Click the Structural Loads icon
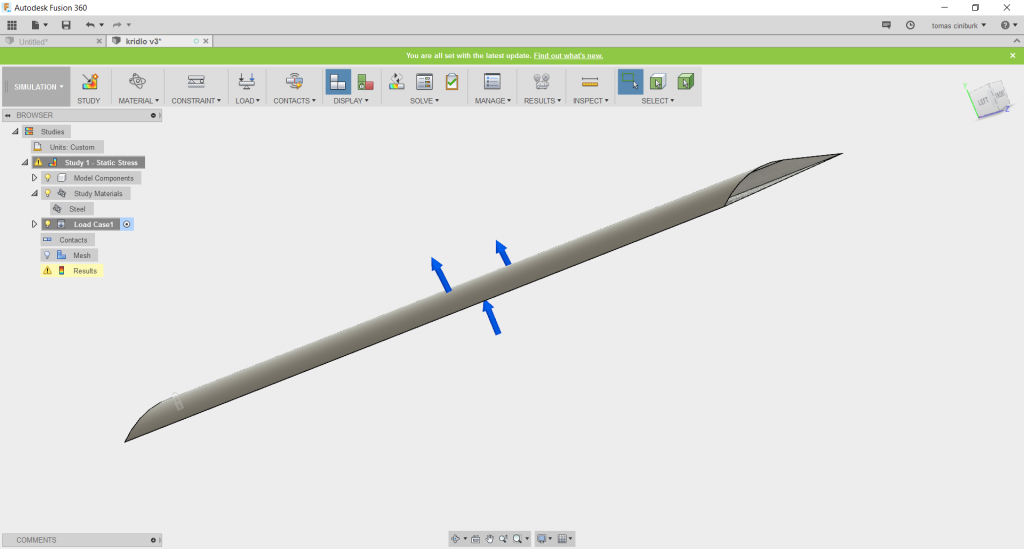Viewport: 1024px width, 549px height. [x=246, y=82]
